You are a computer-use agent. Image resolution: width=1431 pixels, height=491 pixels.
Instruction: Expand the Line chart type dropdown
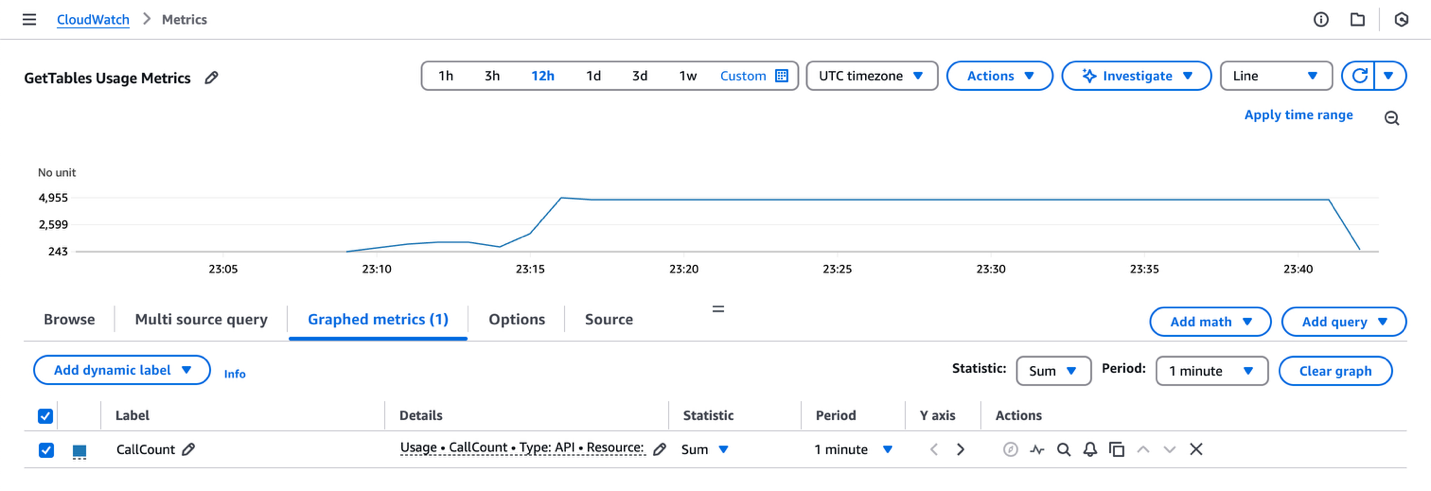(1276, 76)
